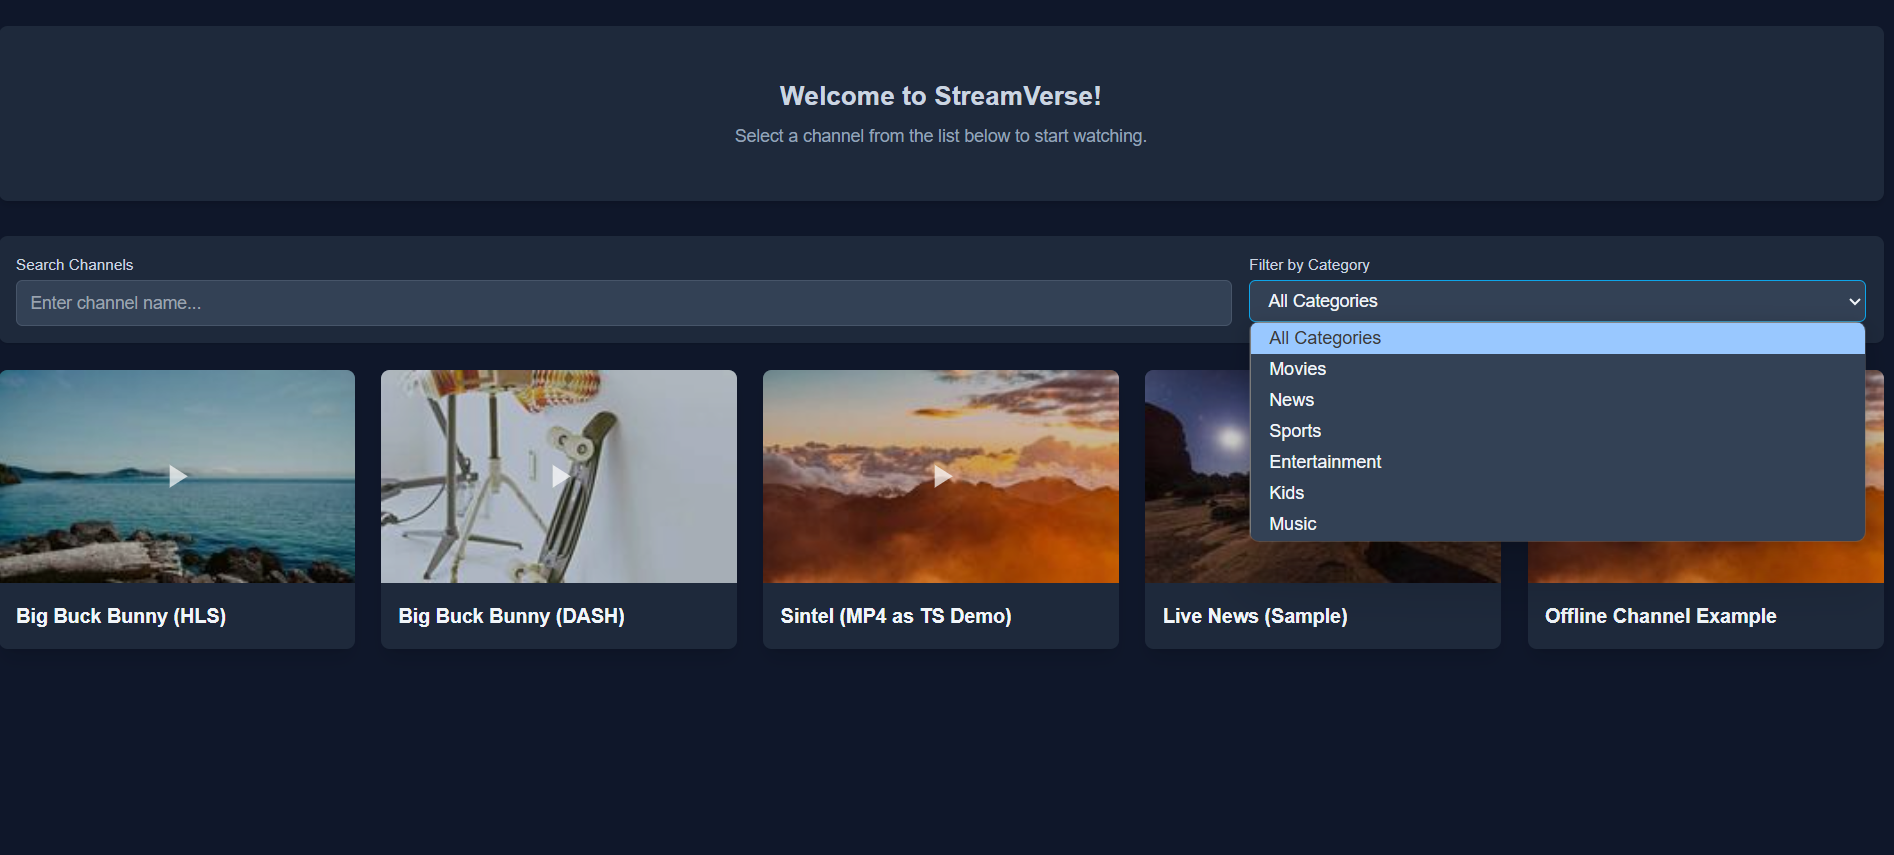Click Big Buck Bunny (DASH) title text
The image size is (1894, 855).
point(511,616)
